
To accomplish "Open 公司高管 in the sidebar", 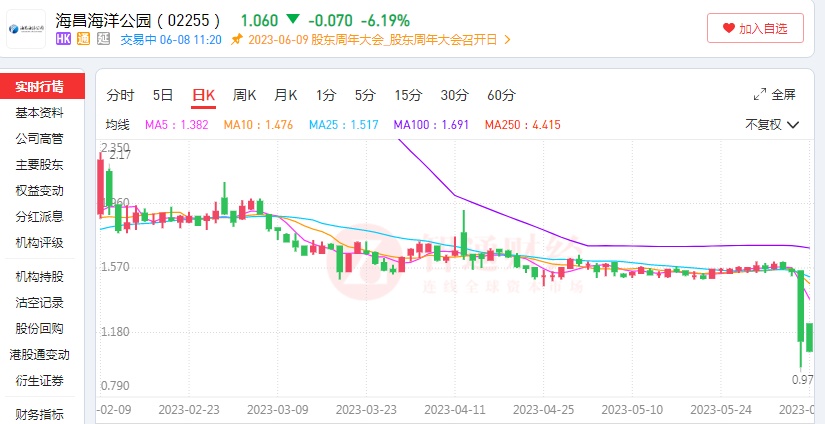I will [39, 139].
